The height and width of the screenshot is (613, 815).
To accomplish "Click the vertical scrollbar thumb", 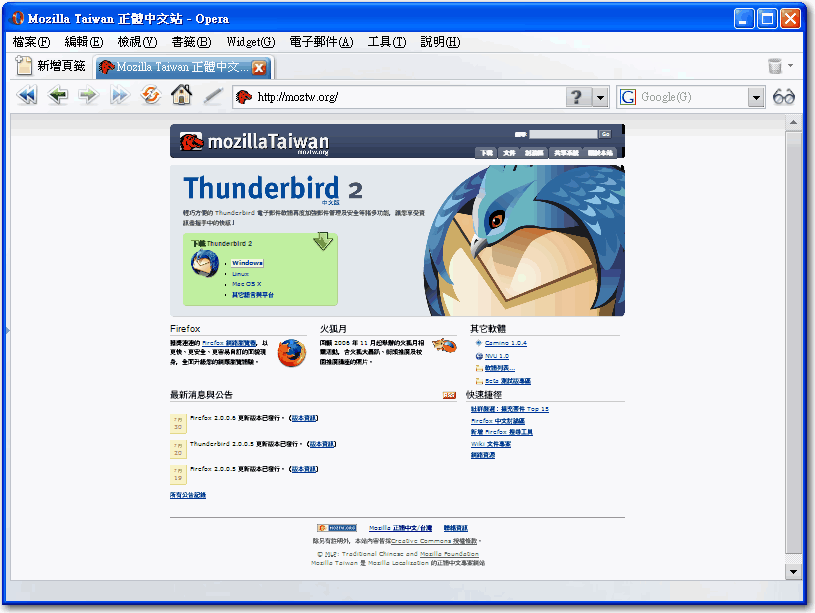I will pos(793,342).
